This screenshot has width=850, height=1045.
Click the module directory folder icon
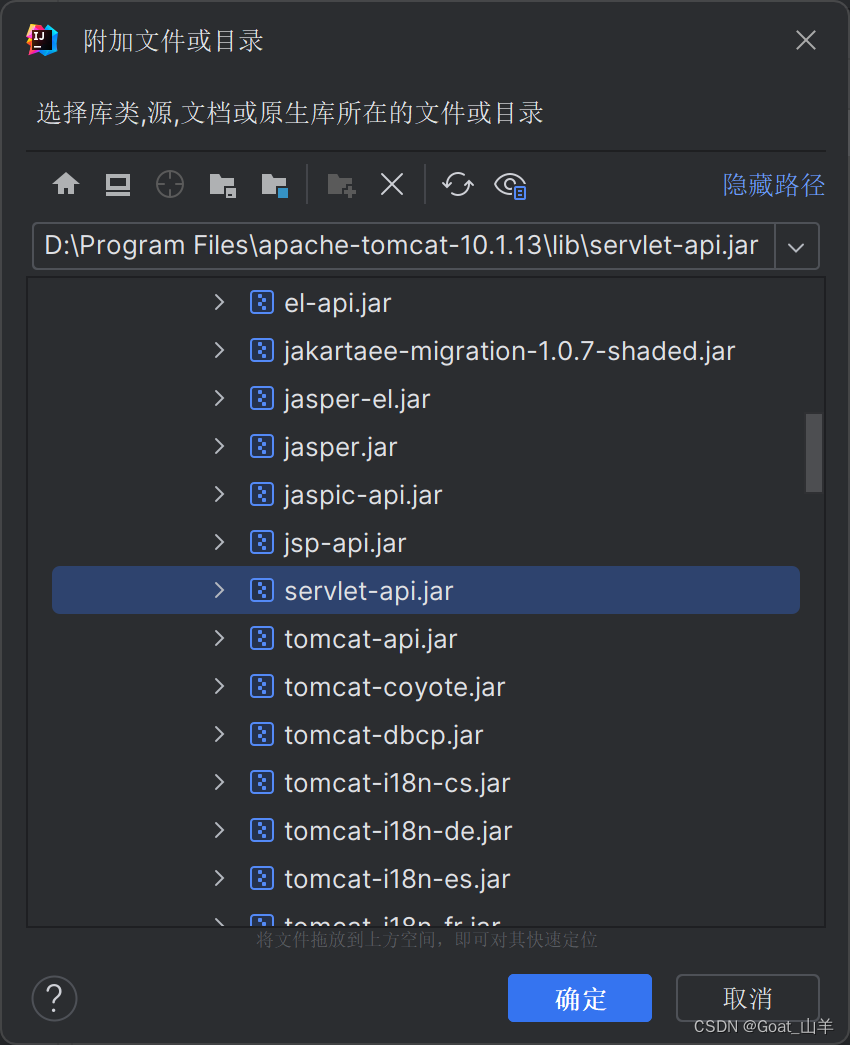(x=274, y=185)
